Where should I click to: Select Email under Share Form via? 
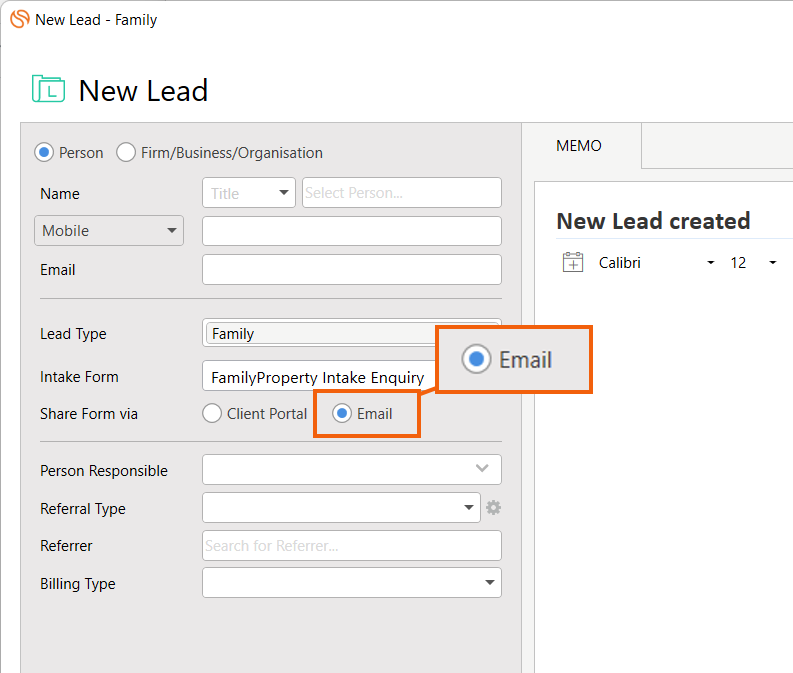tap(342, 413)
